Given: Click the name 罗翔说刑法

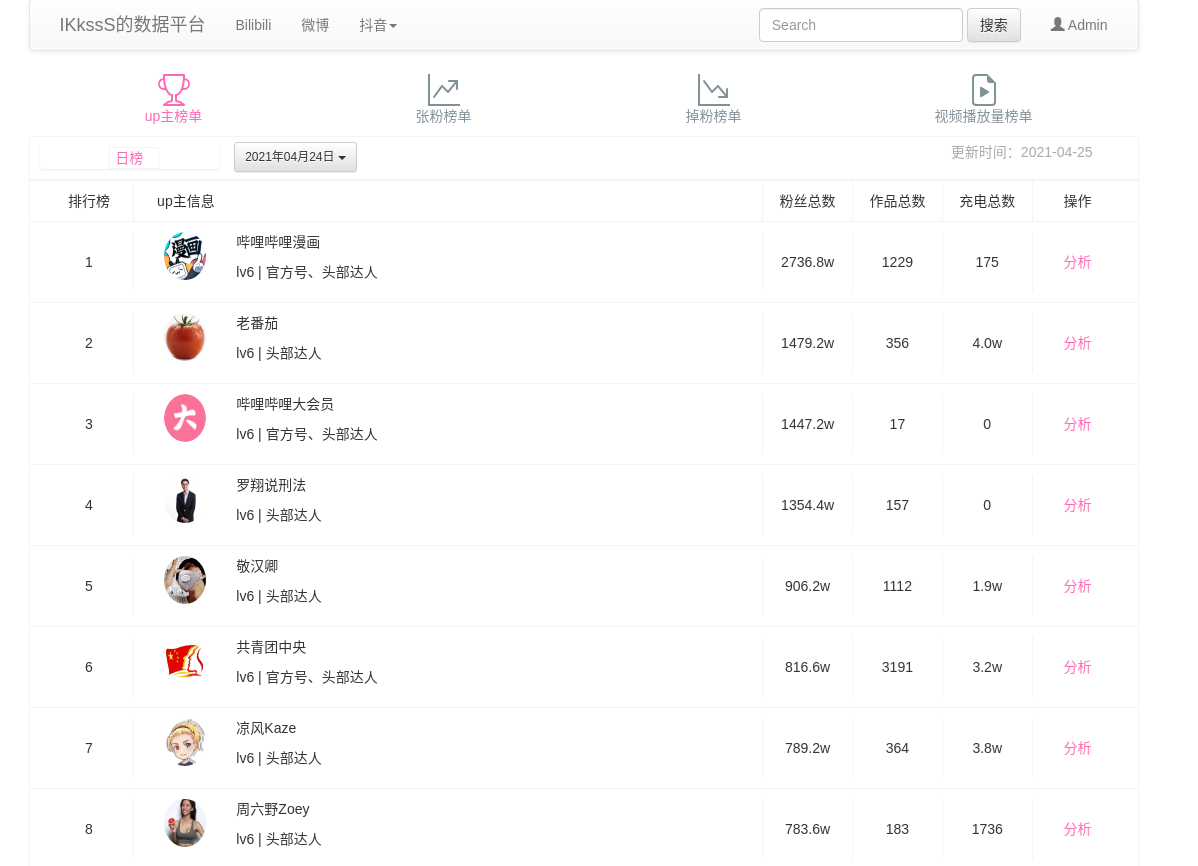Looking at the screenshot, I should 271,485.
